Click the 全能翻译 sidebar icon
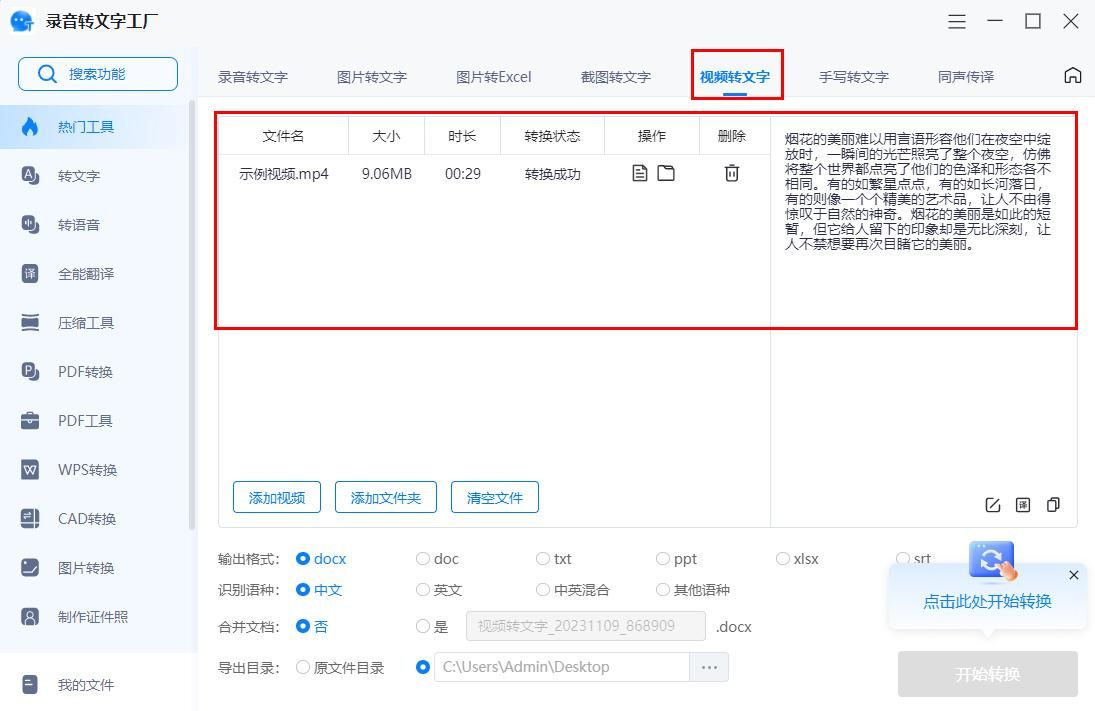 [30, 273]
